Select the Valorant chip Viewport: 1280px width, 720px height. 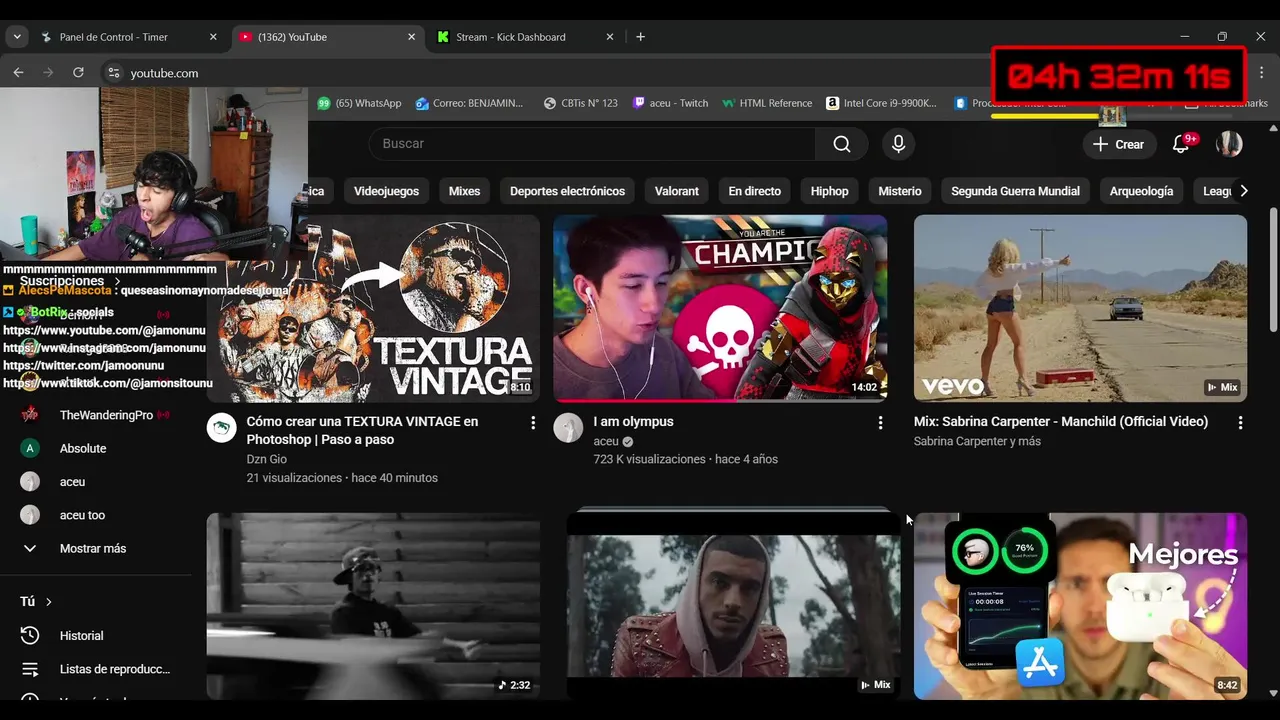(x=677, y=191)
